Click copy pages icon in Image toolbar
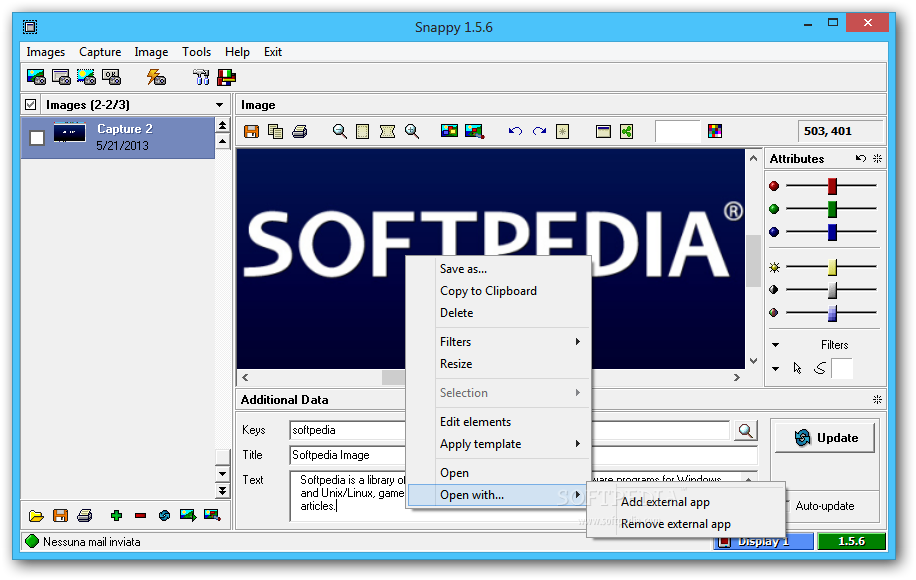The image size is (916, 580). click(275, 131)
